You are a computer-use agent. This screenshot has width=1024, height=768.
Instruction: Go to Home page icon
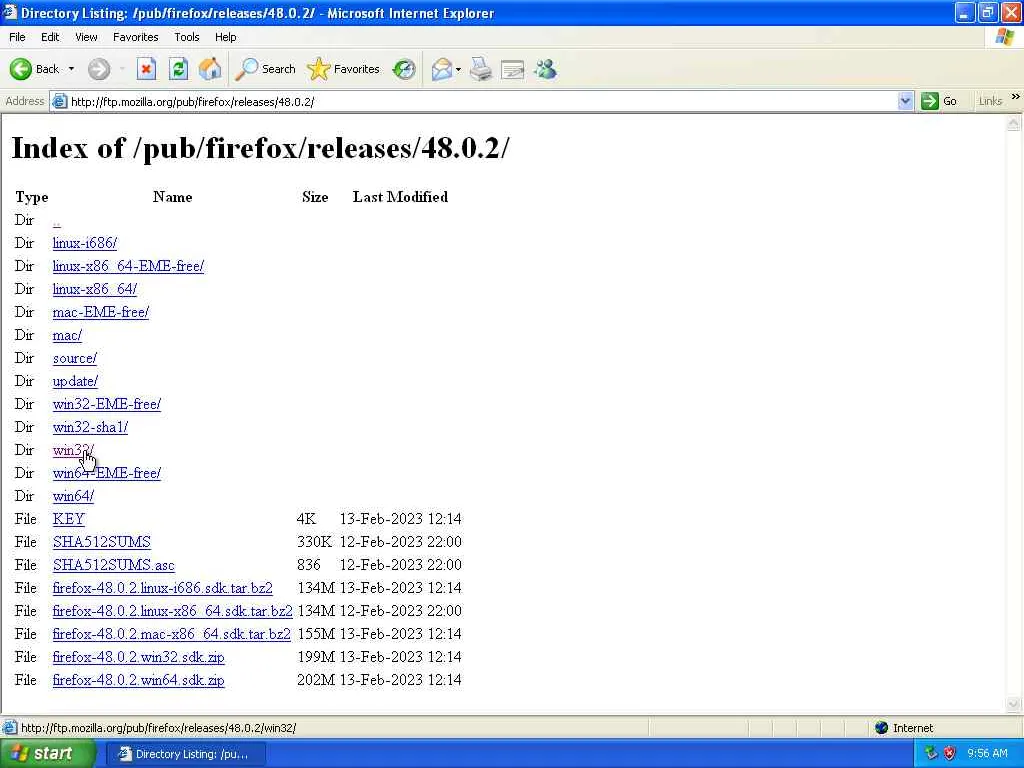pyautogui.click(x=210, y=69)
